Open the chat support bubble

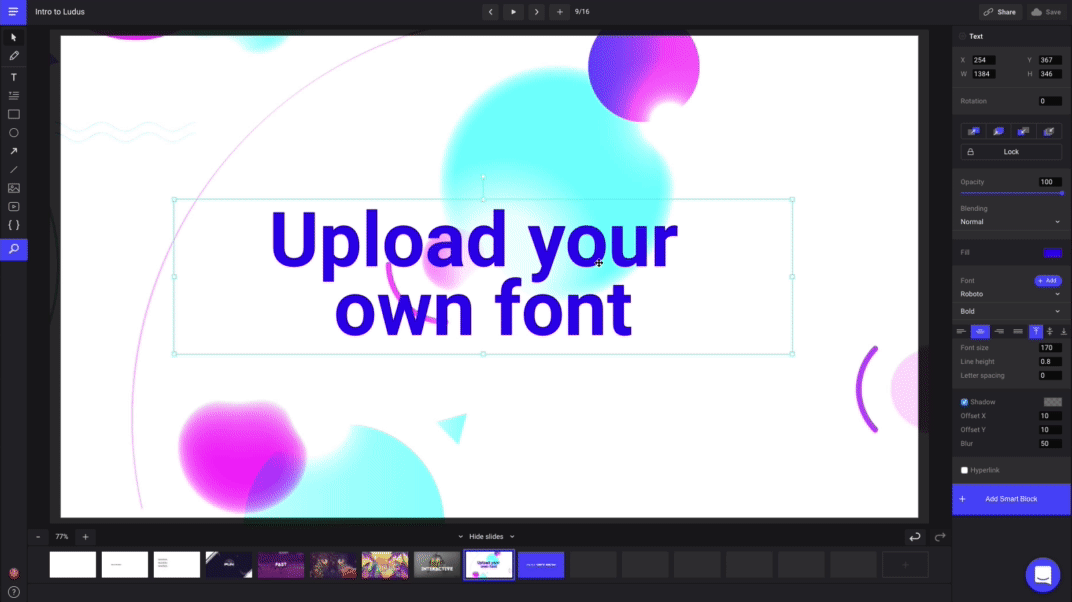pos(1042,575)
